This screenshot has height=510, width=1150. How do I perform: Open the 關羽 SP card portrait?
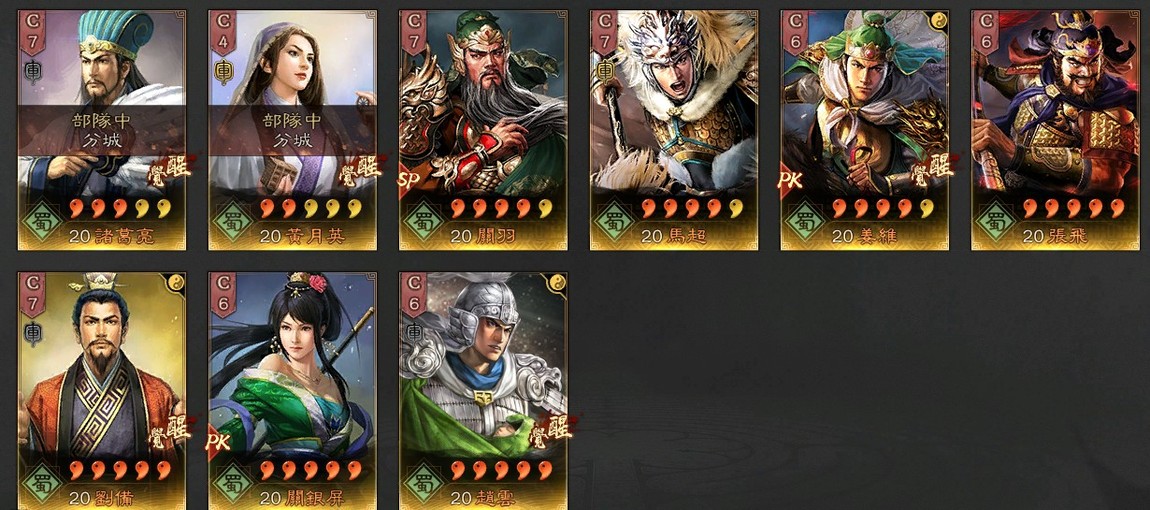click(483, 130)
